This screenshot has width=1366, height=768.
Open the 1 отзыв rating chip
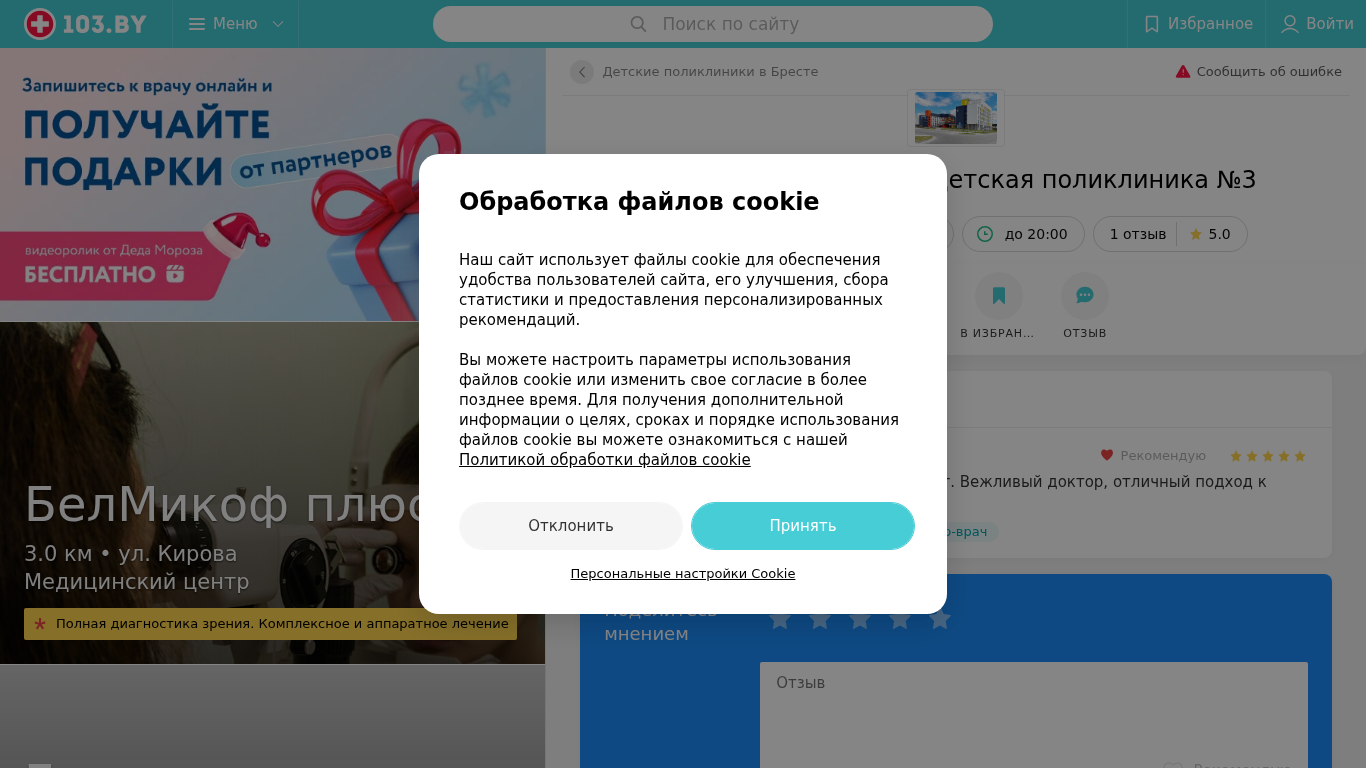pyautogui.click(x=1170, y=234)
